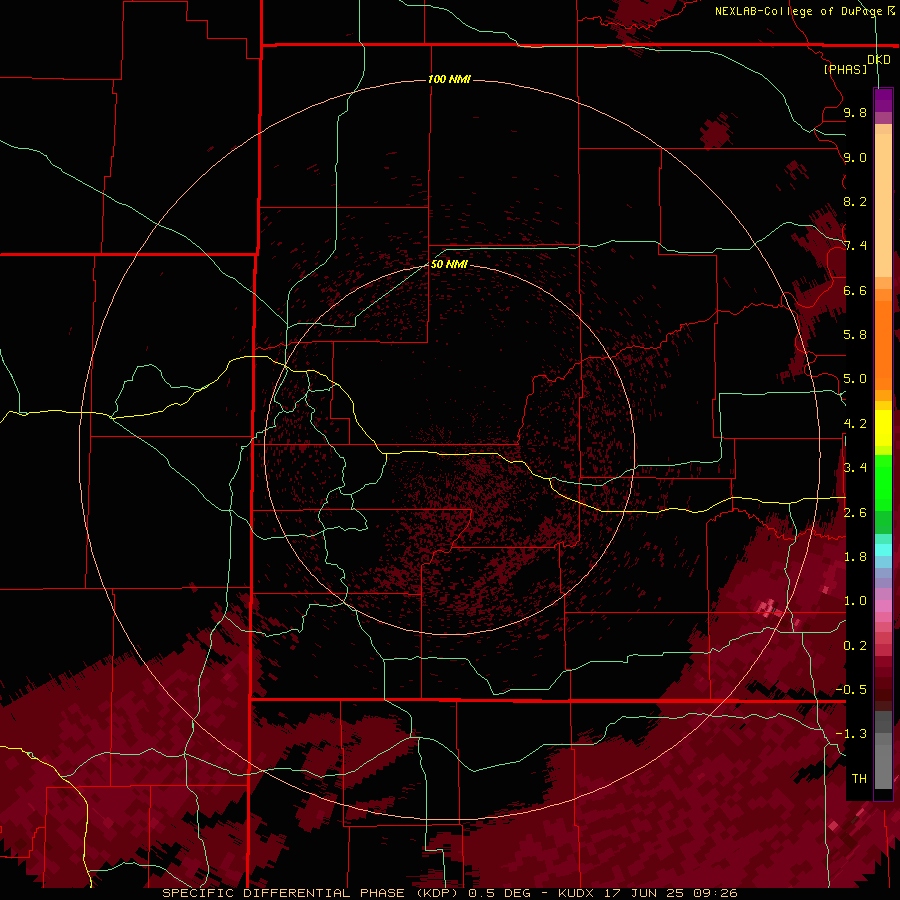Click the 5.8 value on the color scale
The width and height of the screenshot is (900, 900).
[855, 335]
